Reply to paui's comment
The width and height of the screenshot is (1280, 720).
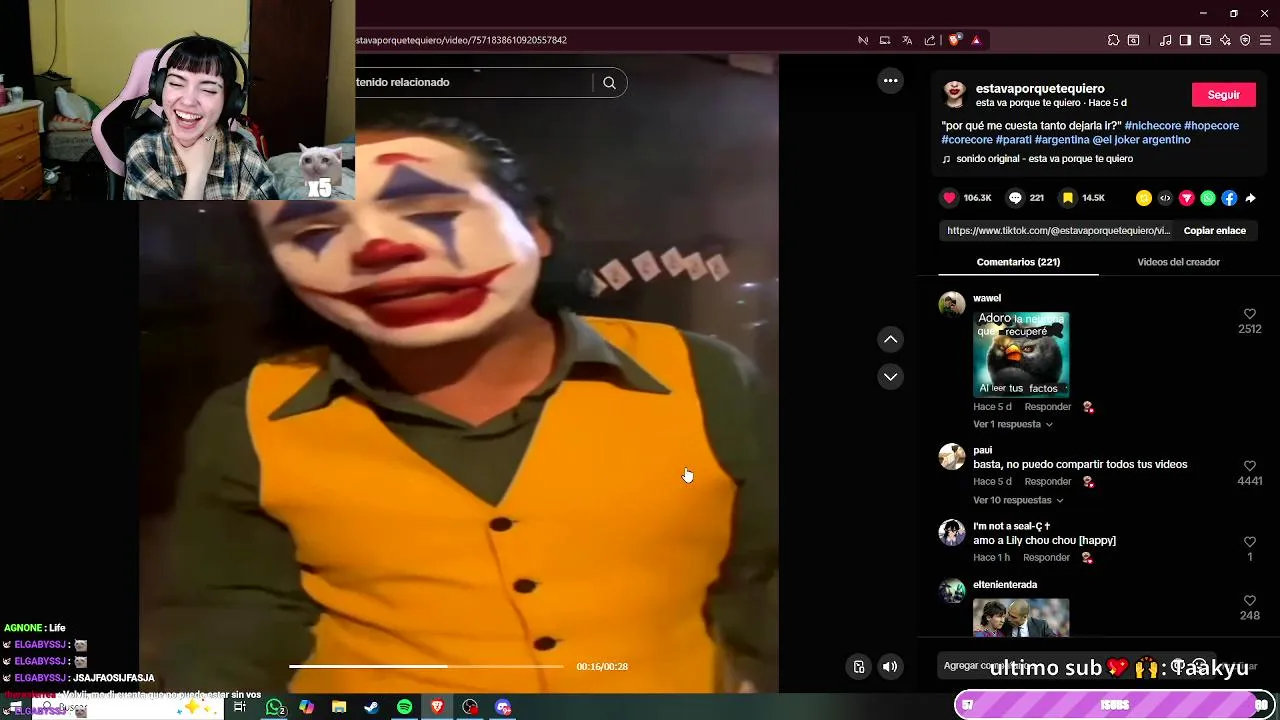(1047, 482)
